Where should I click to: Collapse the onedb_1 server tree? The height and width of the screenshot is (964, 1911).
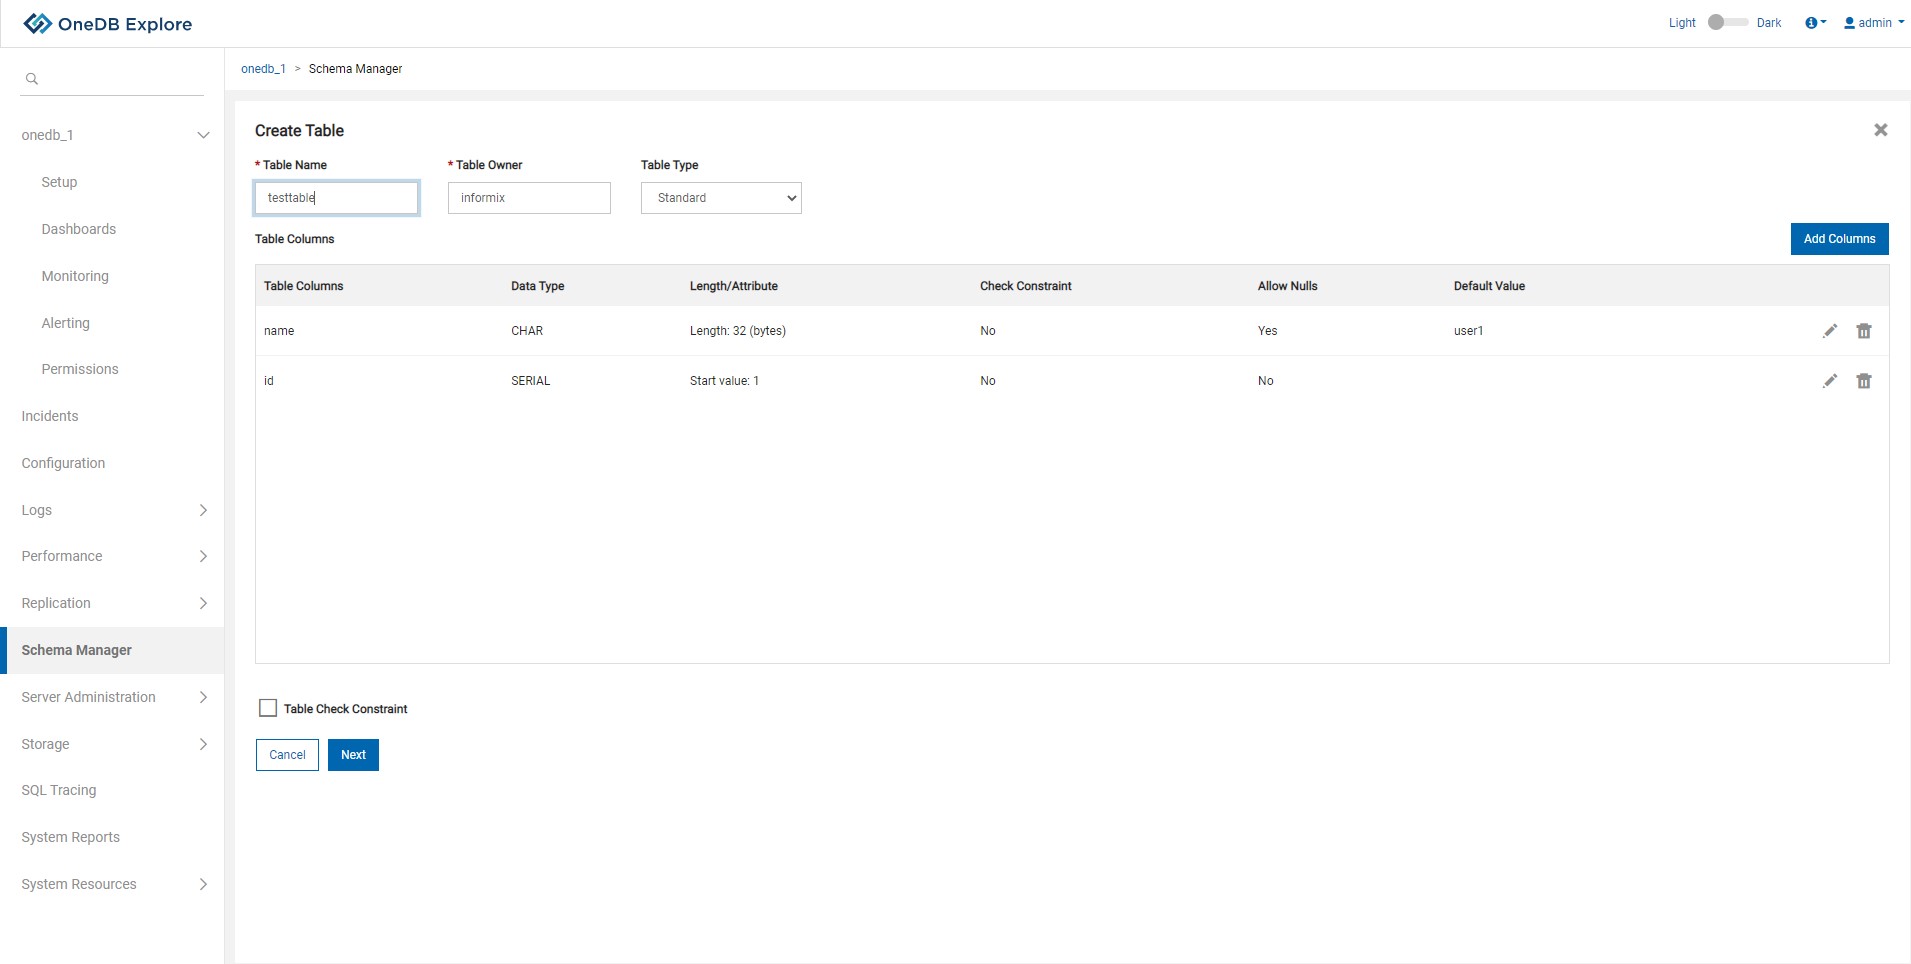203,135
